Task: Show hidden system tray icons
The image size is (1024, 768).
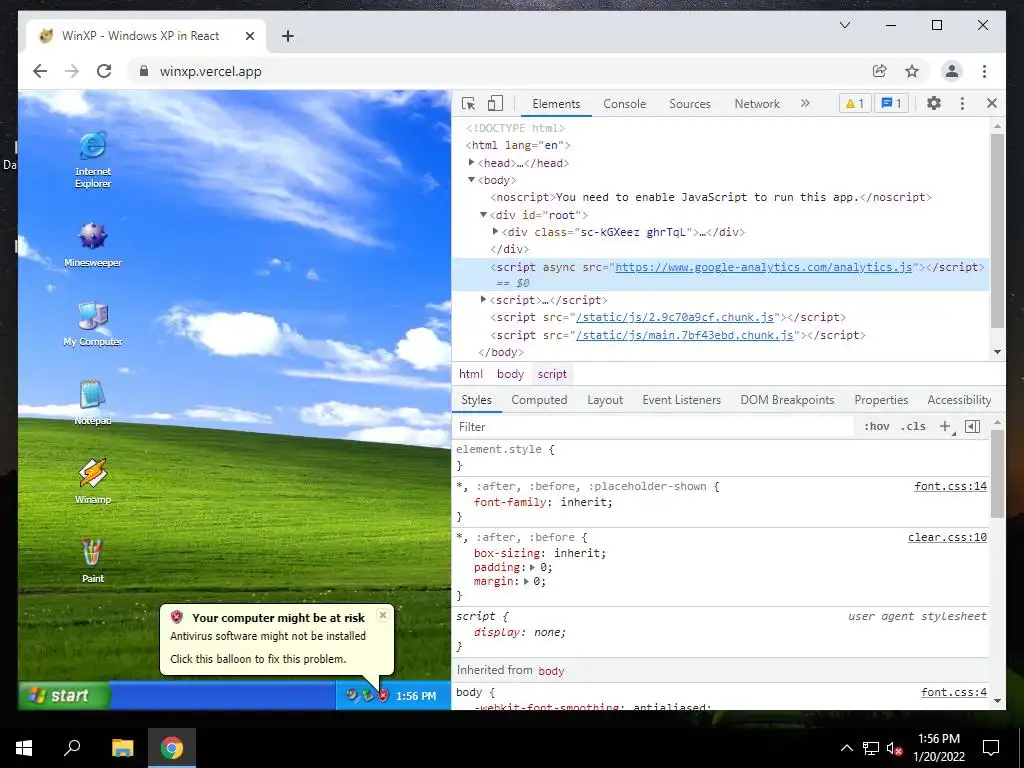Action: 846,748
